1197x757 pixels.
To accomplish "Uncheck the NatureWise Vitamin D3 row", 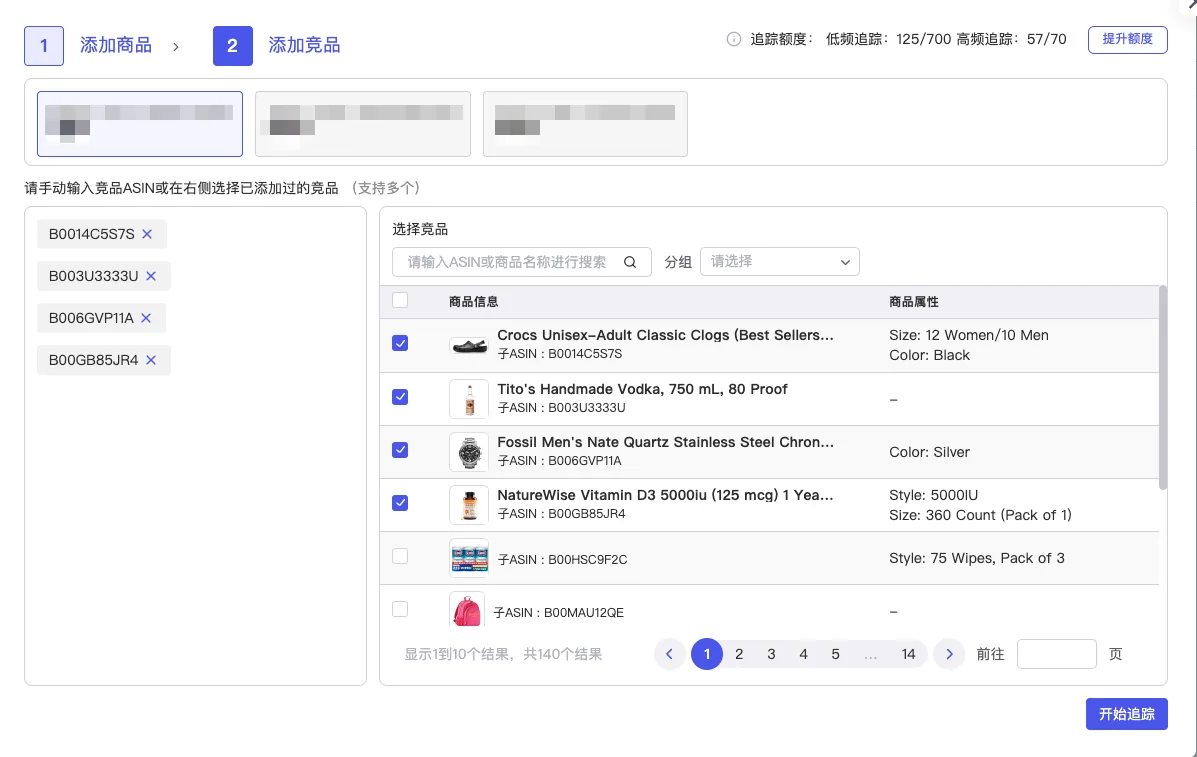I will click(x=400, y=503).
